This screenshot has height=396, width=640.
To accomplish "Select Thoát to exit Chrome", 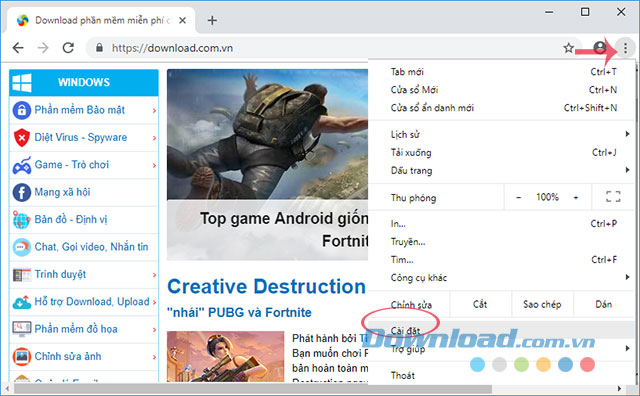I will pos(501,375).
